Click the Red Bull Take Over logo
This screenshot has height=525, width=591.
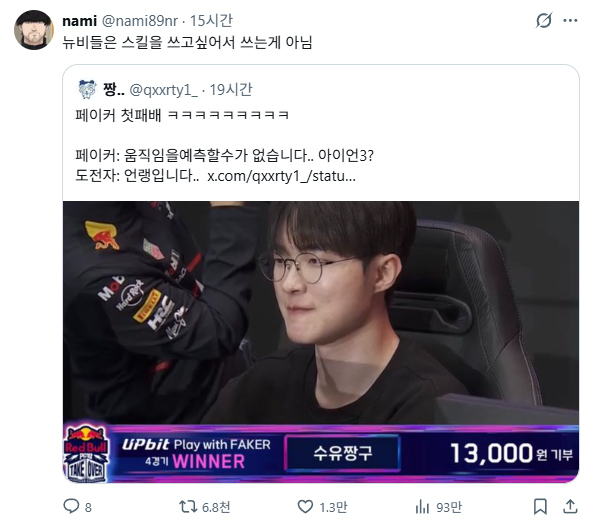click(x=86, y=453)
